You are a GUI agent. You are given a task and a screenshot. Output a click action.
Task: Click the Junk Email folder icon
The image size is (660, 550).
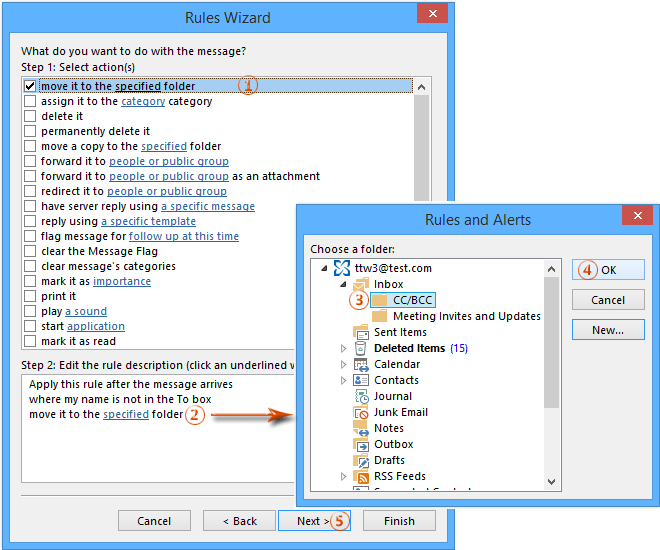click(x=361, y=412)
